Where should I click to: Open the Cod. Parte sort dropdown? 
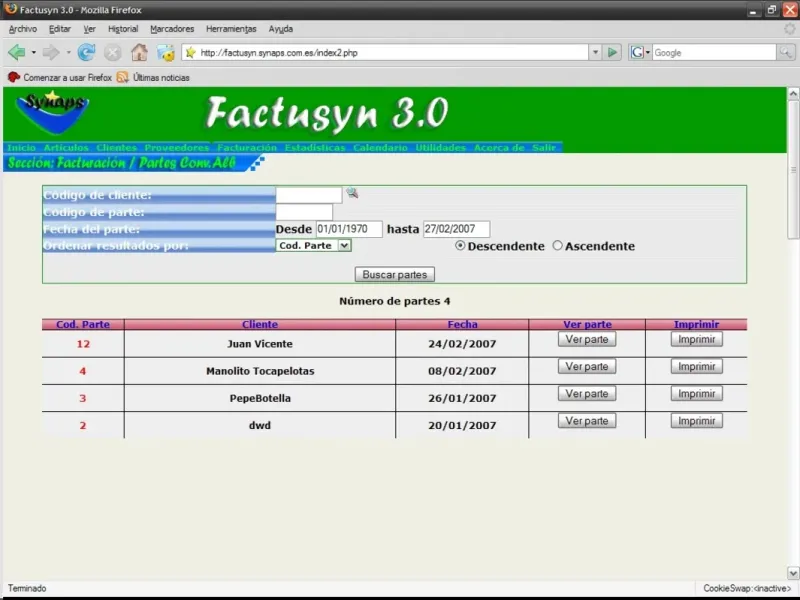coord(313,245)
